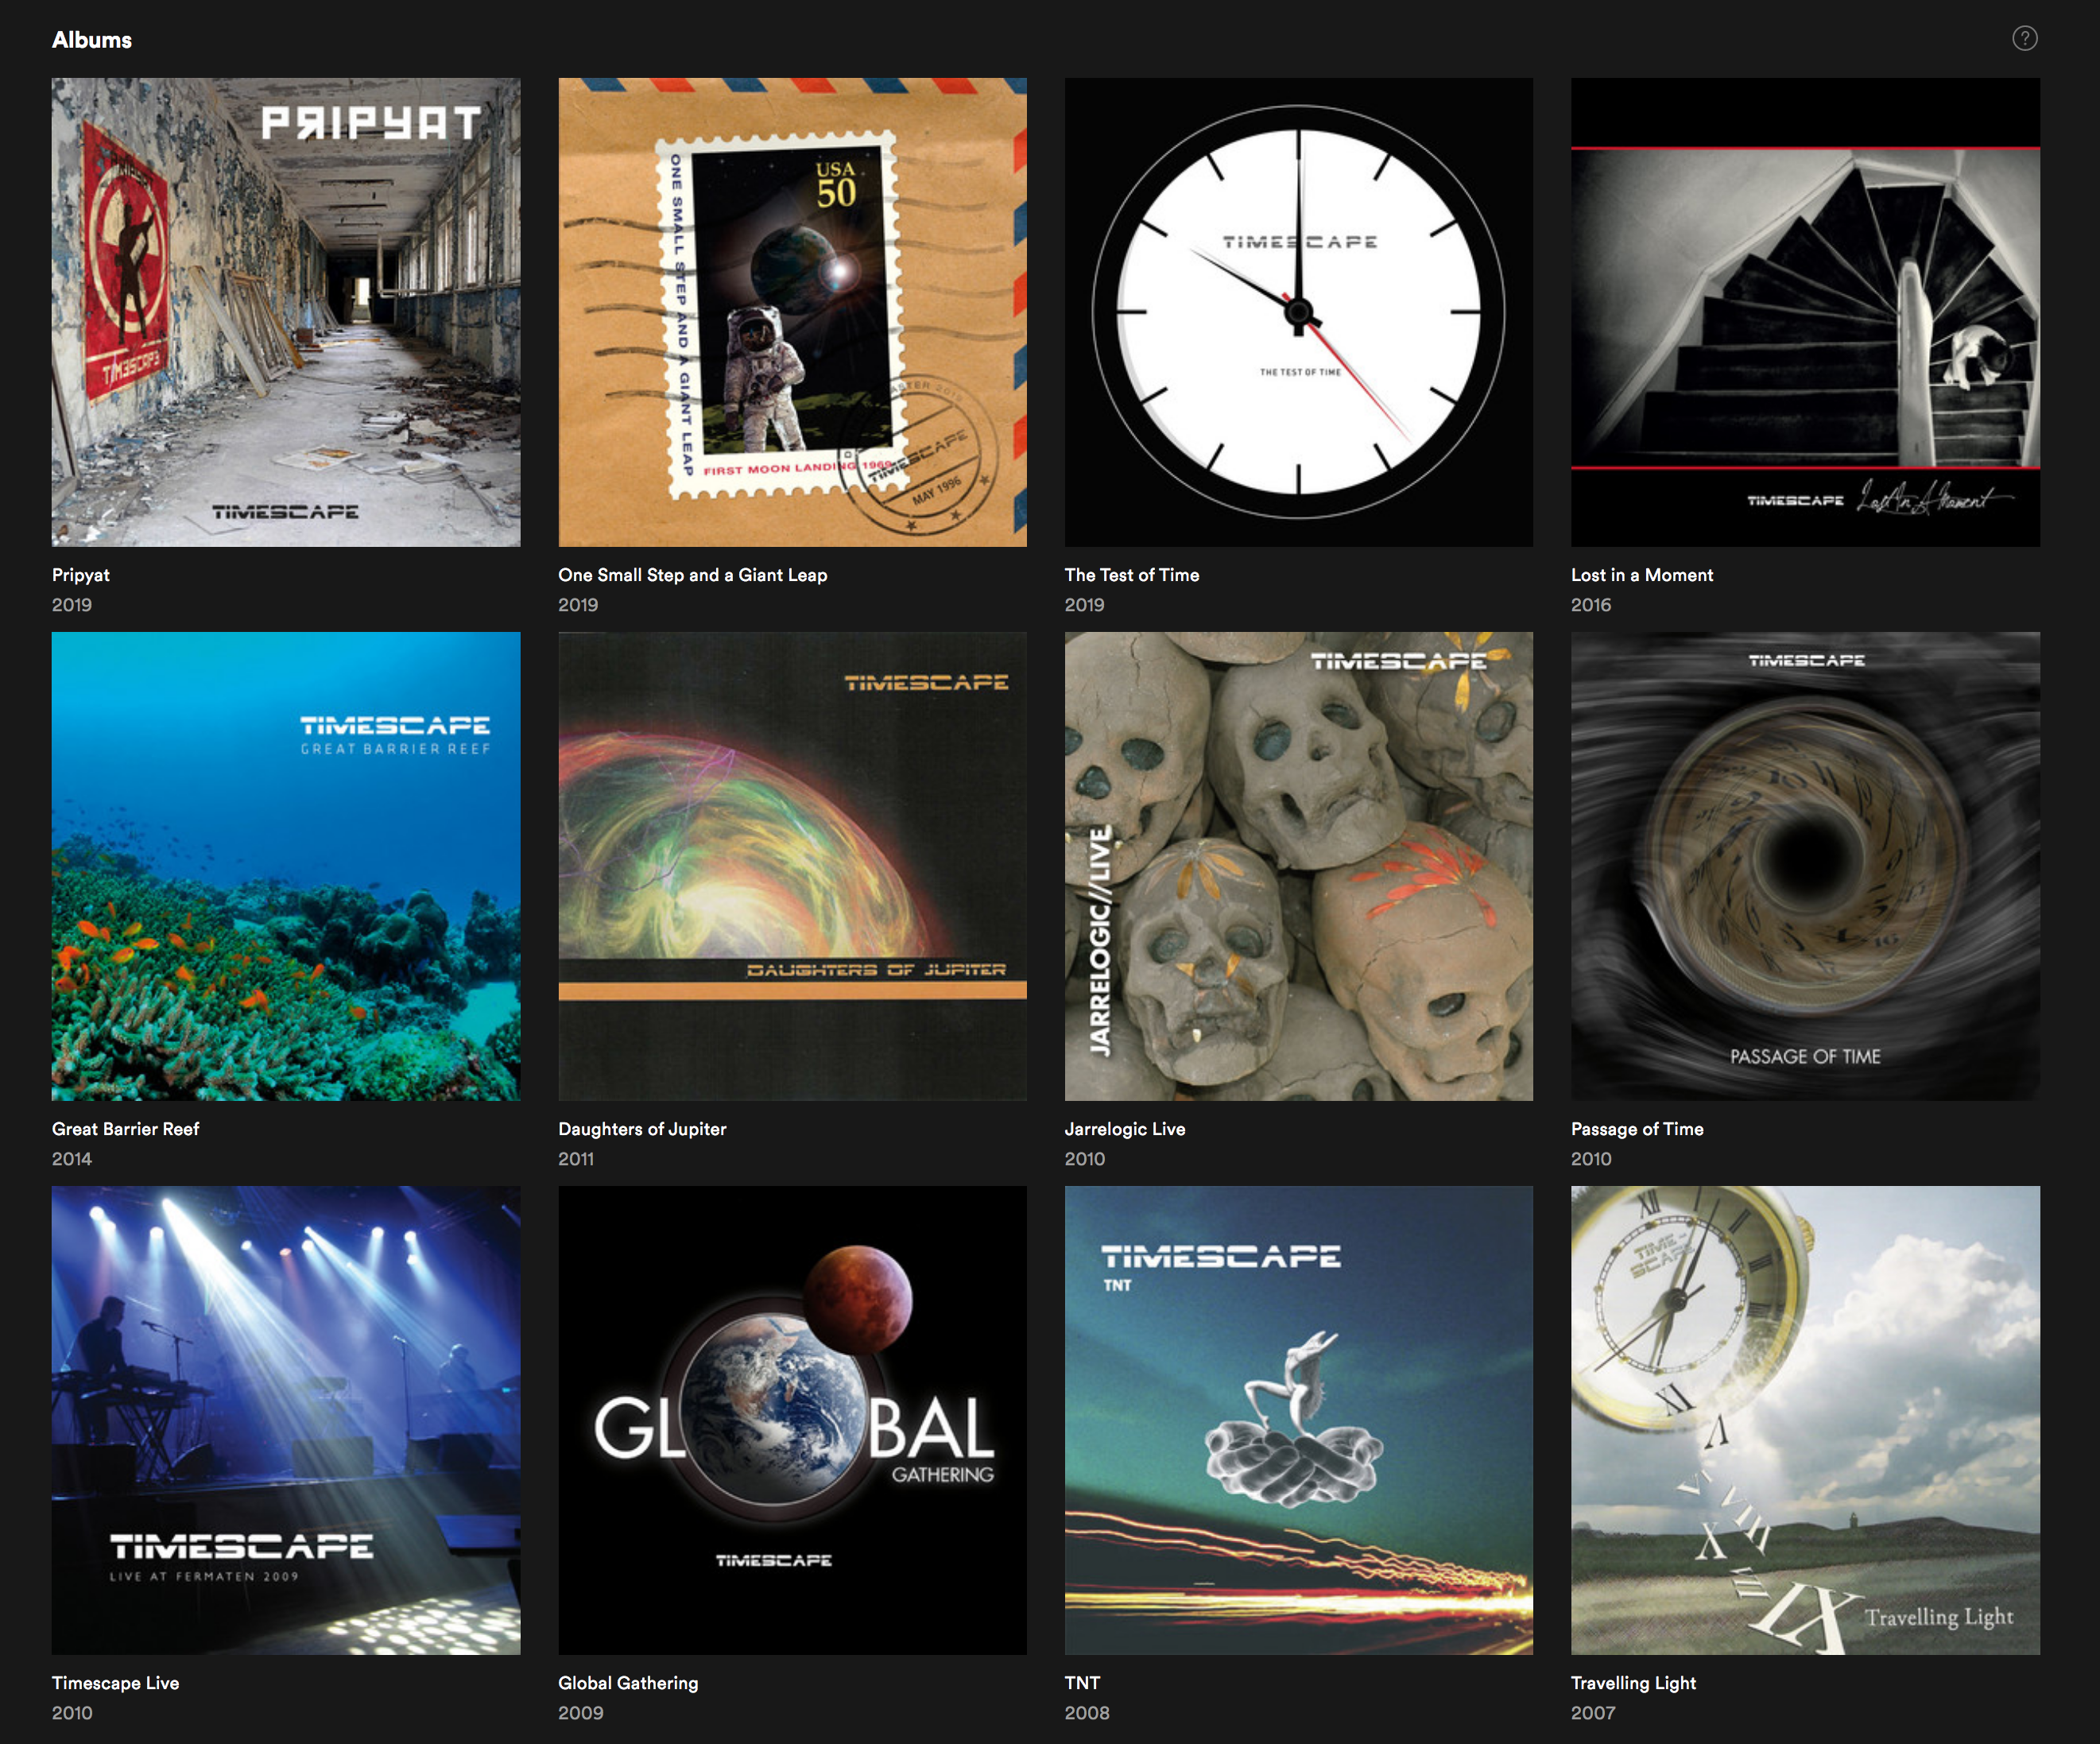Click Jarrelogic Live title link
Viewport: 2100px width, 1744px height.
click(x=1125, y=1129)
